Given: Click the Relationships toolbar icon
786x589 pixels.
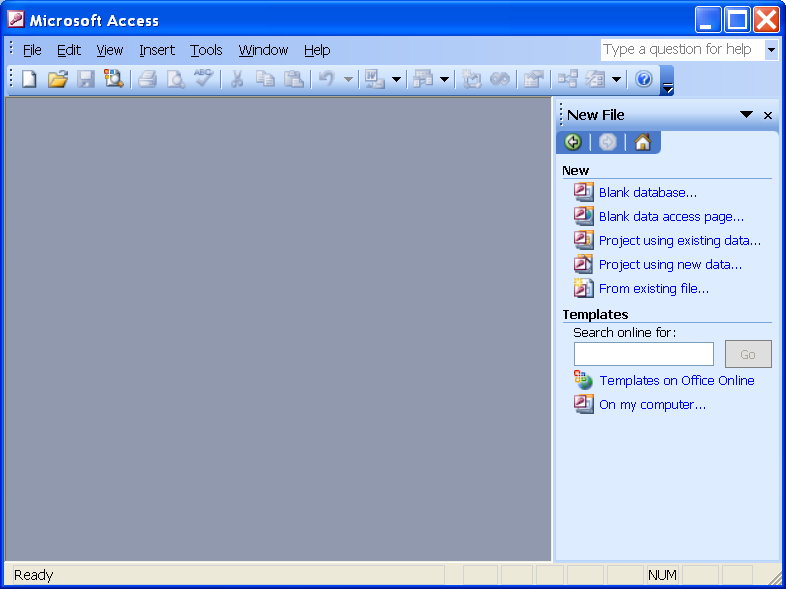Looking at the screenshot, I should pos(567,79).
